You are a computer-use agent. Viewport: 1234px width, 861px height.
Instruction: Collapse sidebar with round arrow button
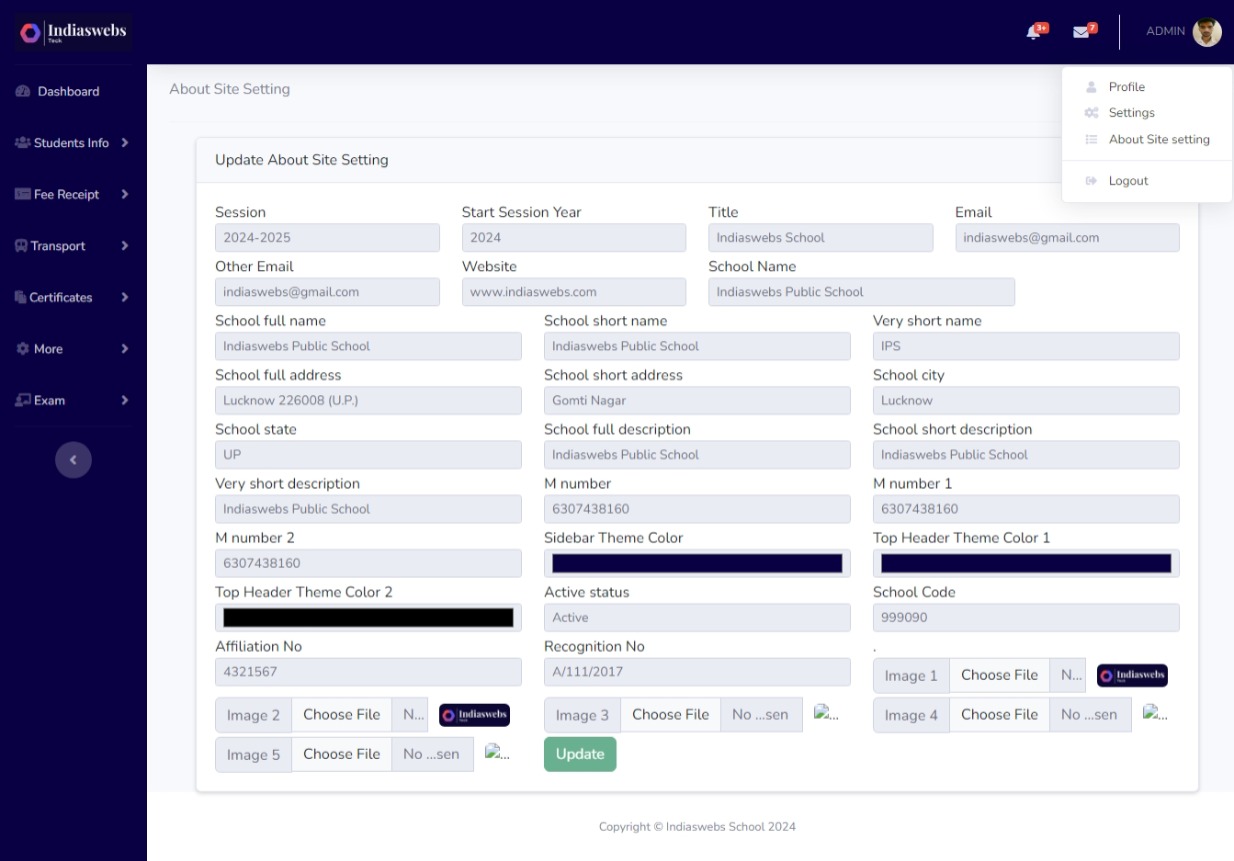pos(73,460)
